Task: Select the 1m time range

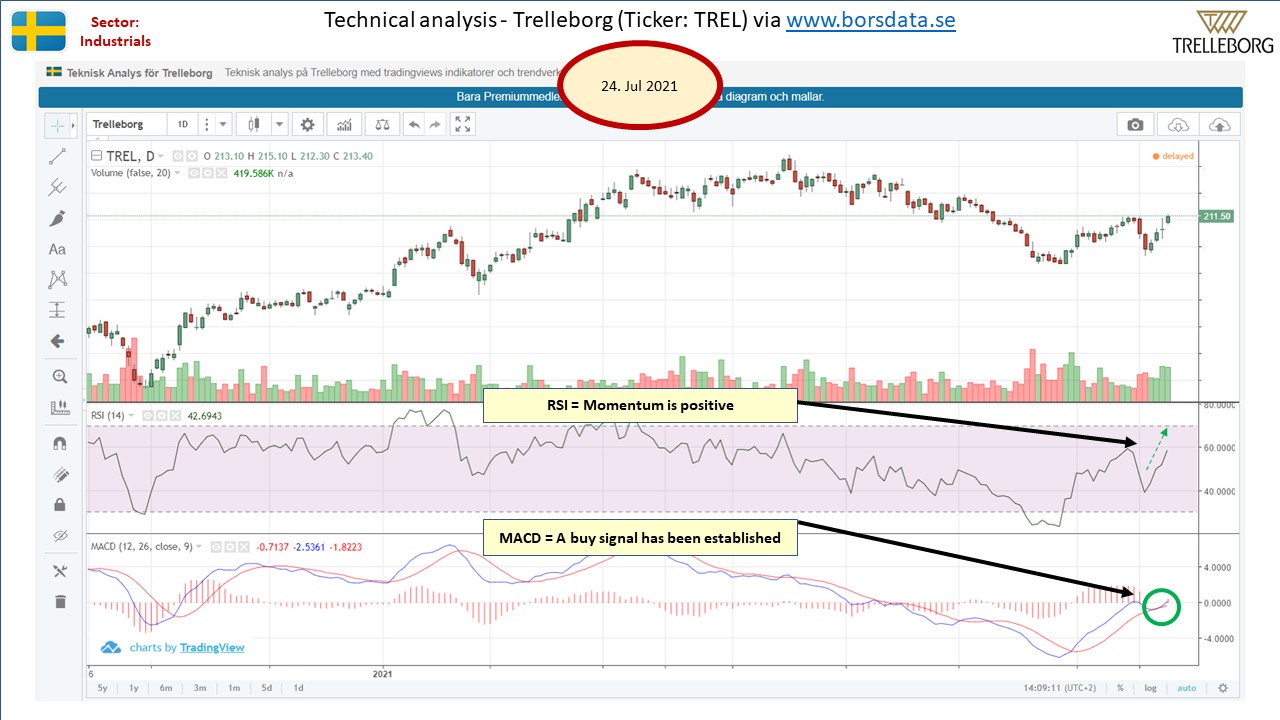Action: (233, 688)
